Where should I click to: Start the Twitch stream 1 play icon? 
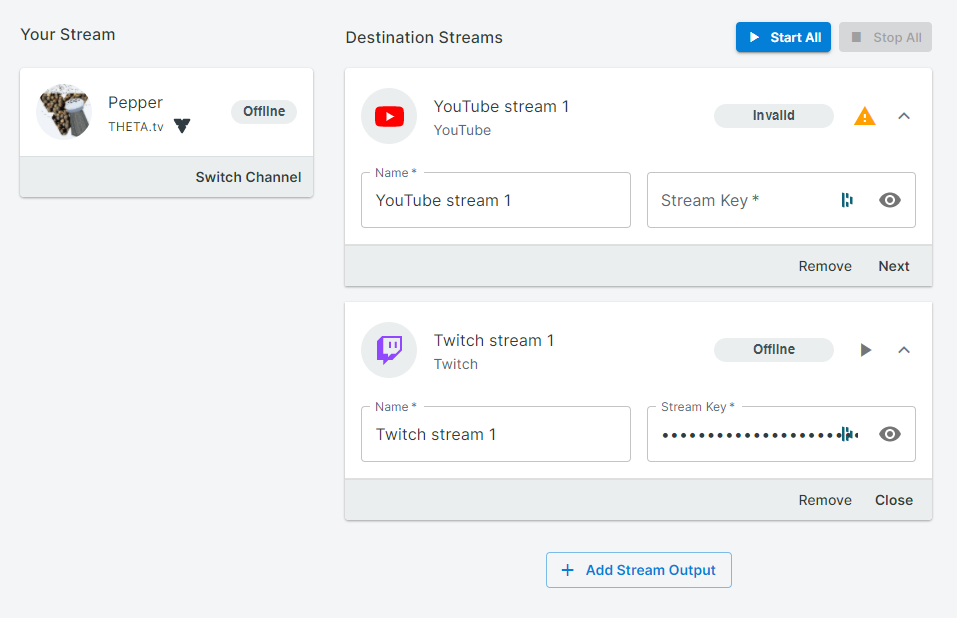coord(865,350)
